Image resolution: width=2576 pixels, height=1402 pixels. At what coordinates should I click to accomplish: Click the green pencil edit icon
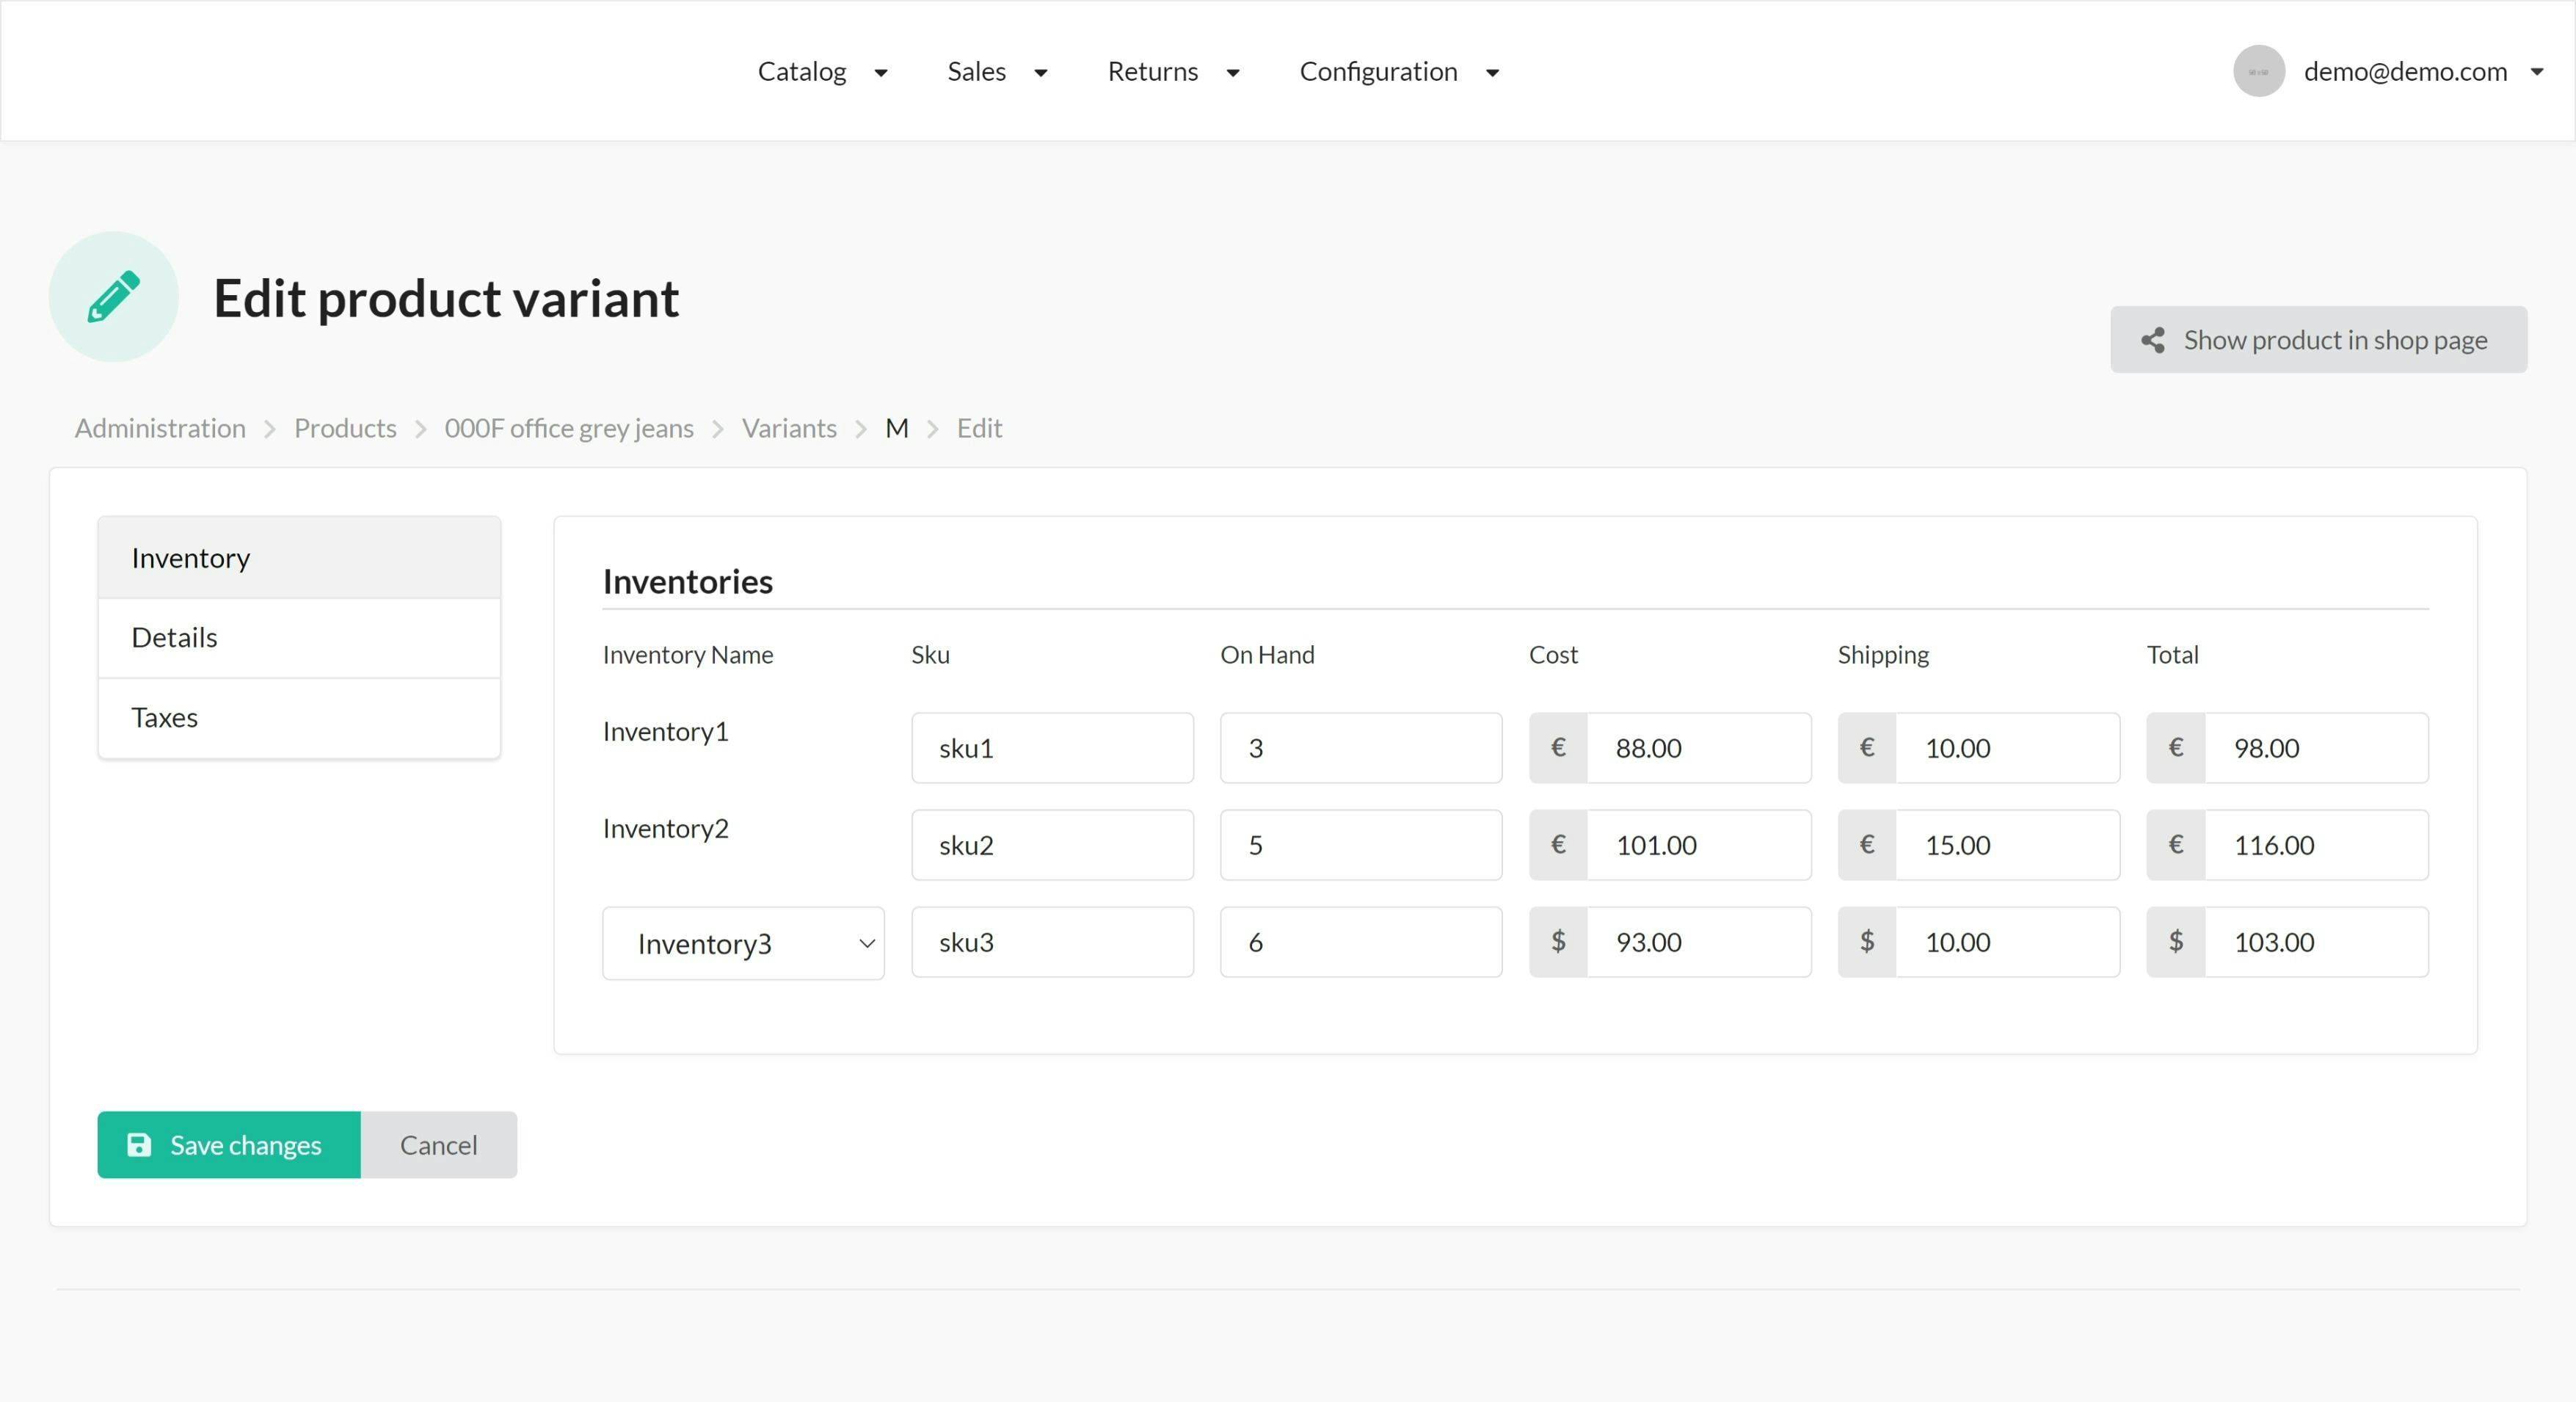click(113, 297)
